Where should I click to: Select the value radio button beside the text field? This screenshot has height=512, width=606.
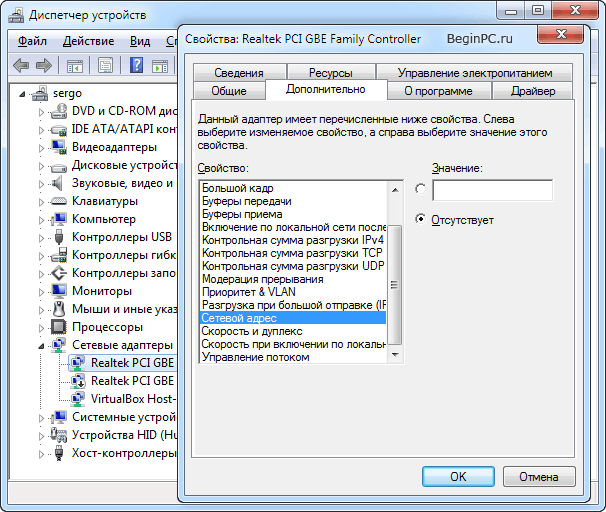[420, 189]
